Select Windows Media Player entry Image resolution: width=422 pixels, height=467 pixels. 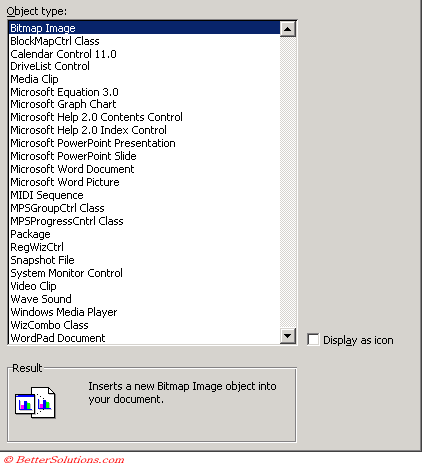coord(144,312)
